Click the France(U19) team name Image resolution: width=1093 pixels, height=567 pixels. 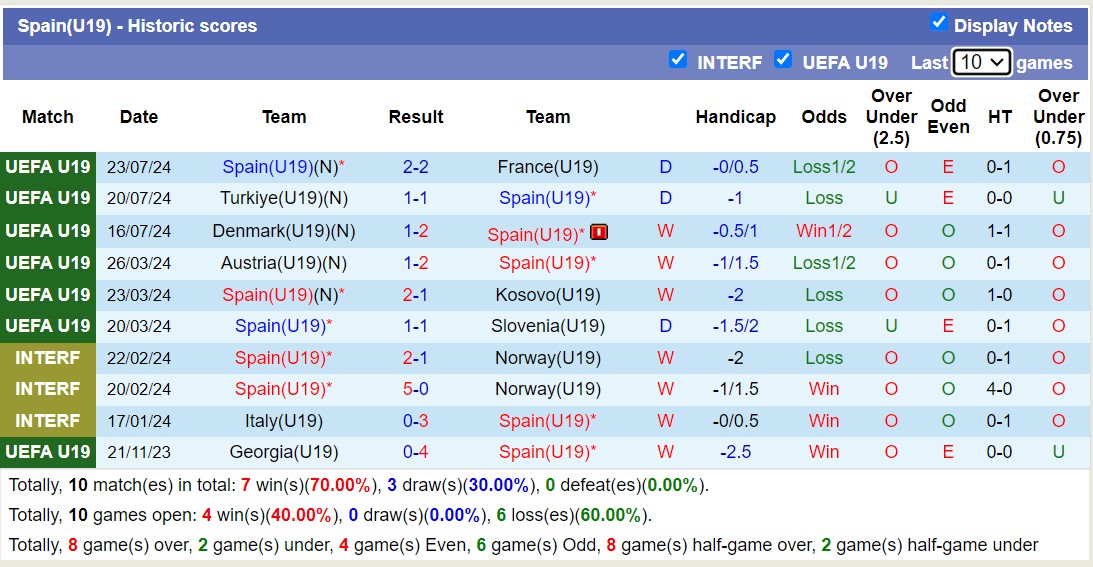(x=548, y=167)
